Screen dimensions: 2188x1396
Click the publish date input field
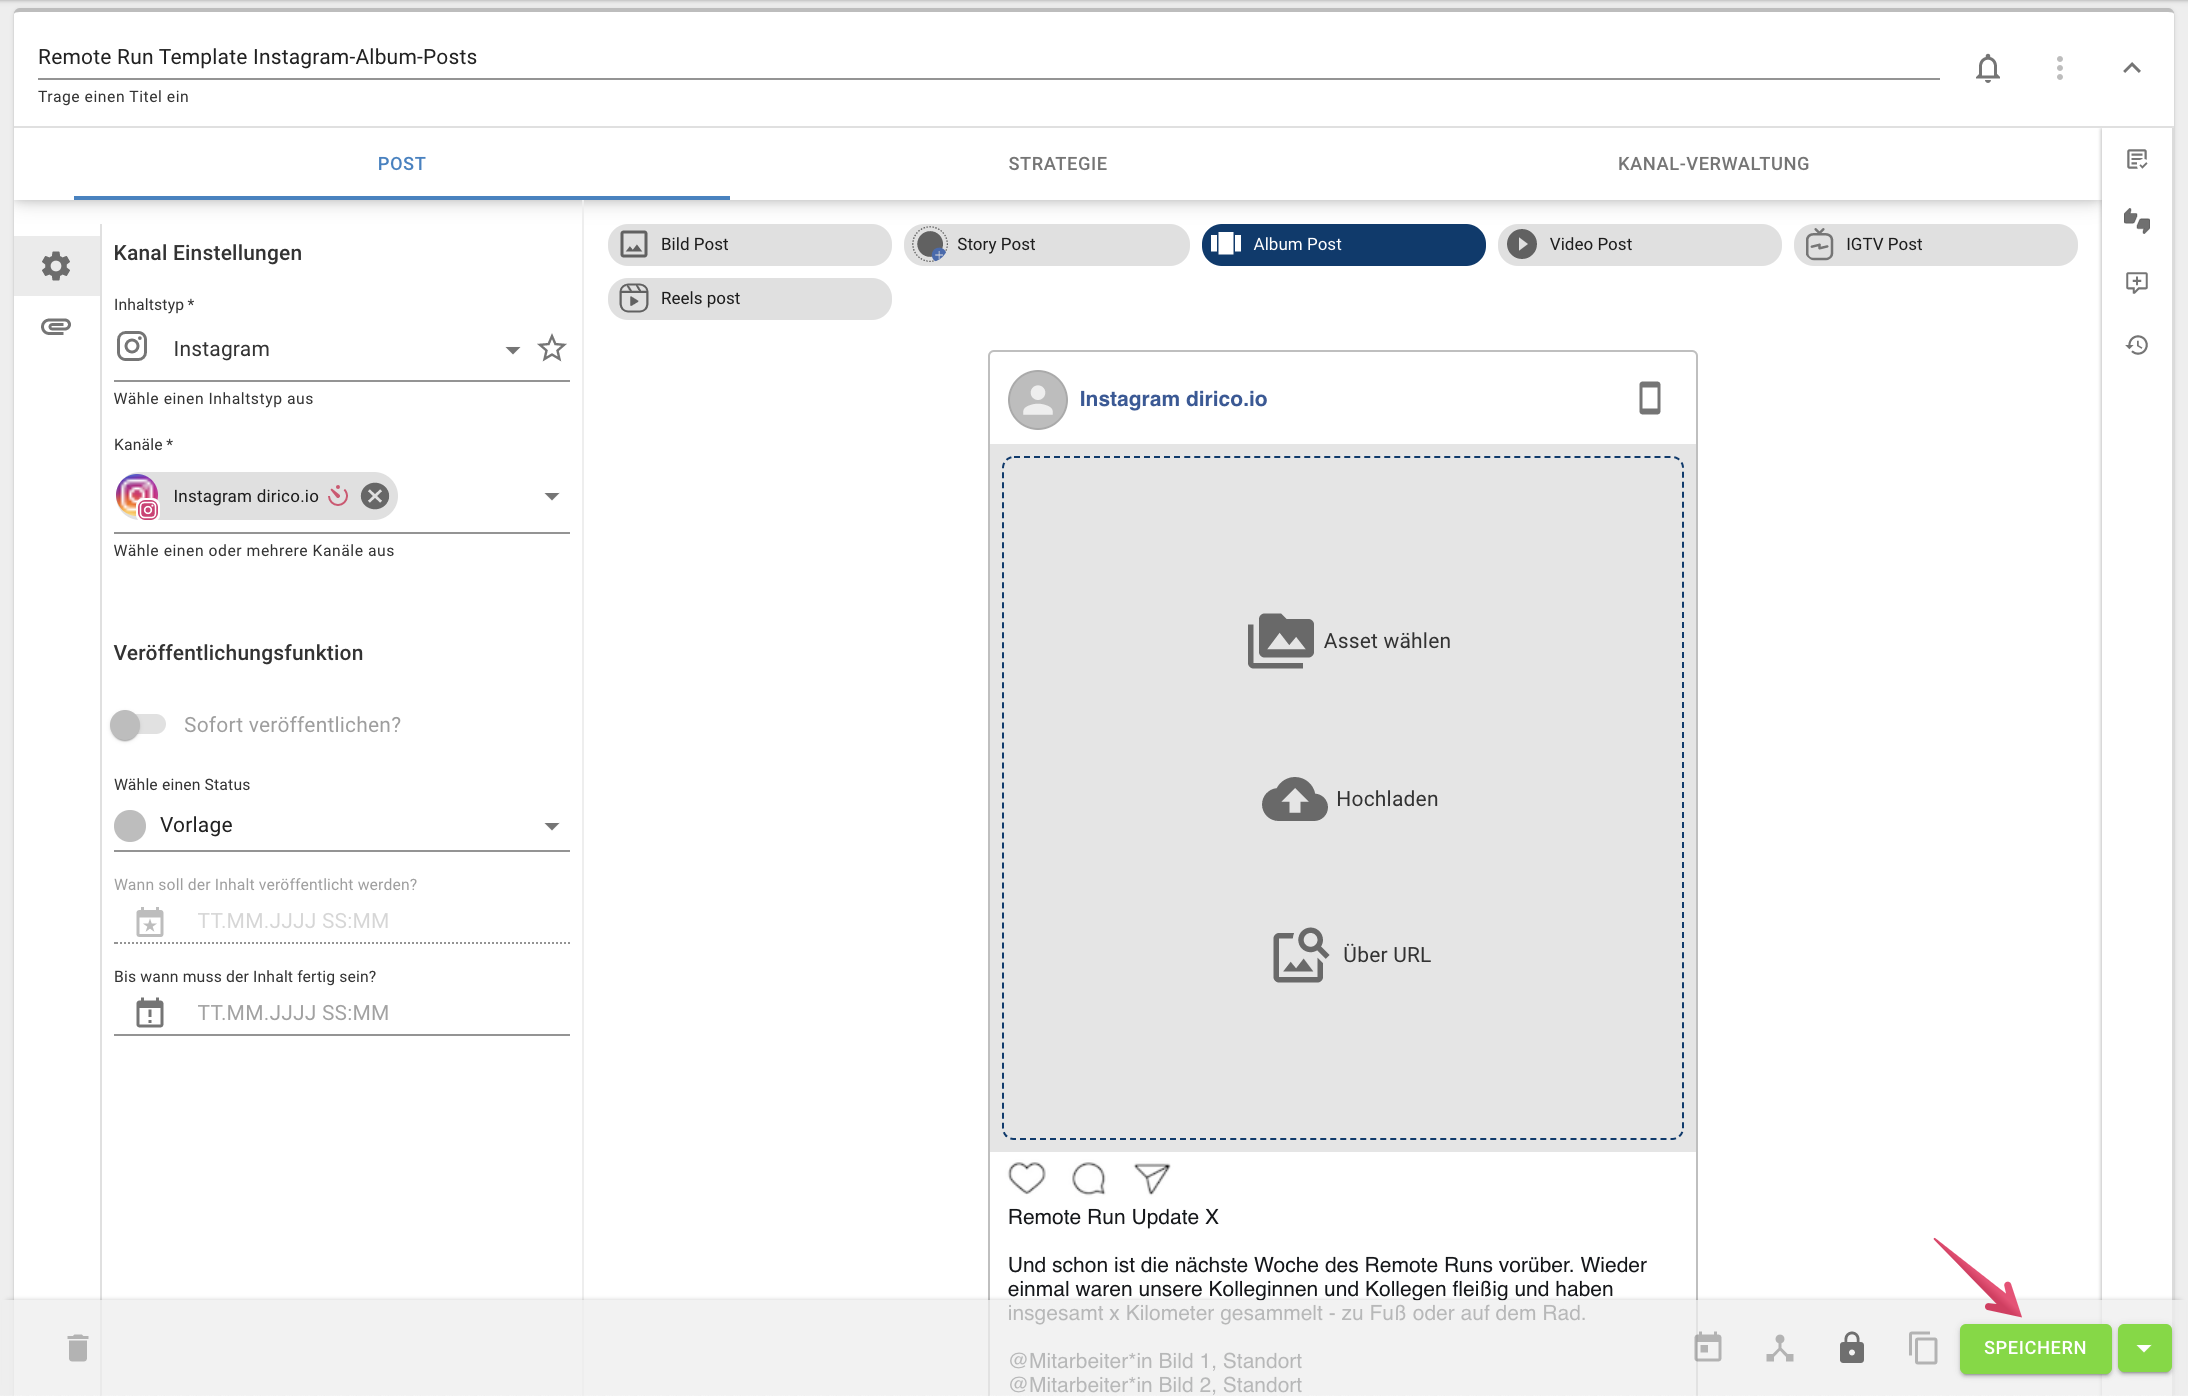pyautogui.click(x=341, y=921)
